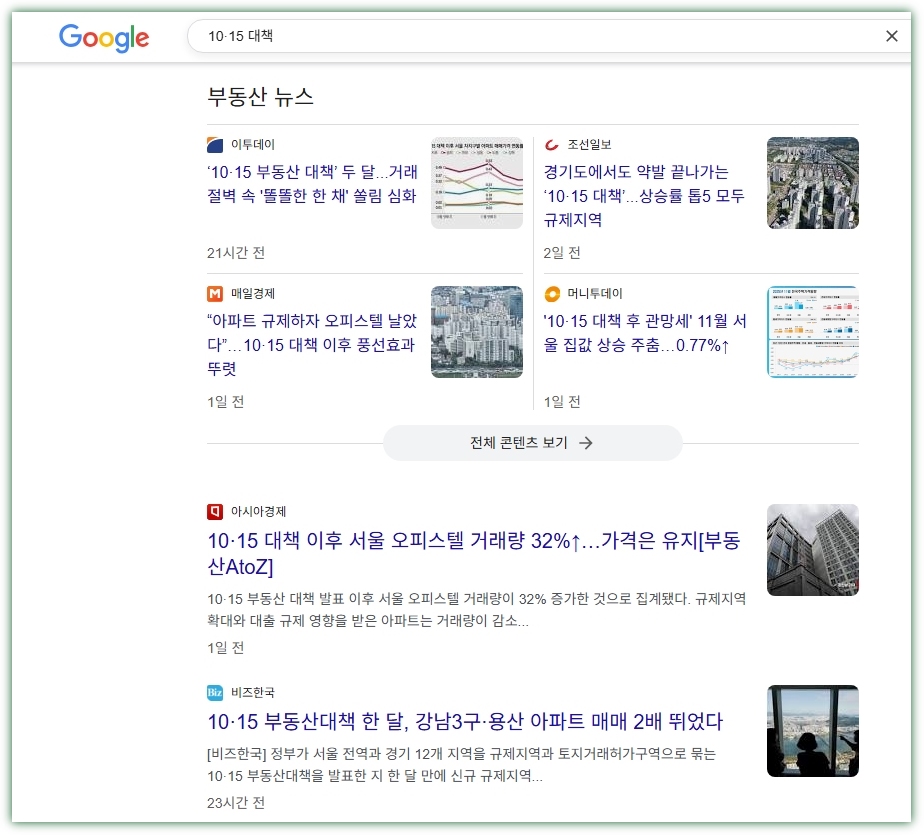Open 아시아경제 오피스텔 거래량 32% headline
The image size is (924, 835).
pyautogui.click(x=473, y=554)
